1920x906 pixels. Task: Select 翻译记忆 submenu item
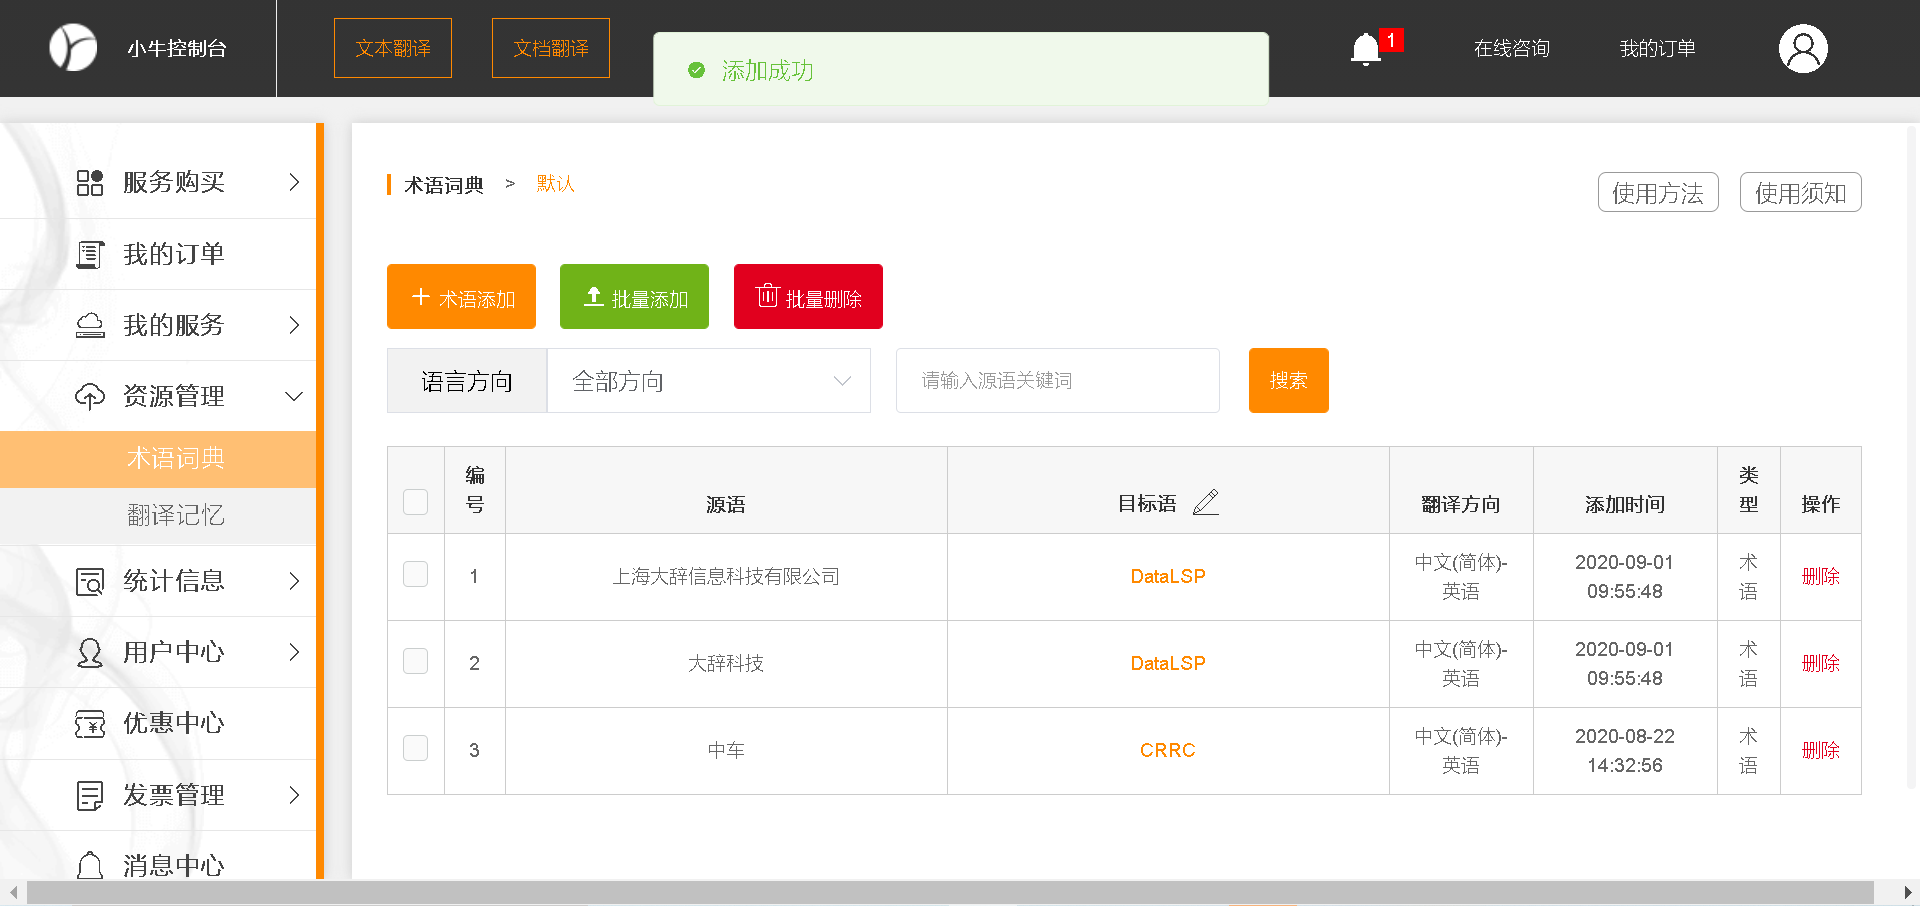click(158, 516)
